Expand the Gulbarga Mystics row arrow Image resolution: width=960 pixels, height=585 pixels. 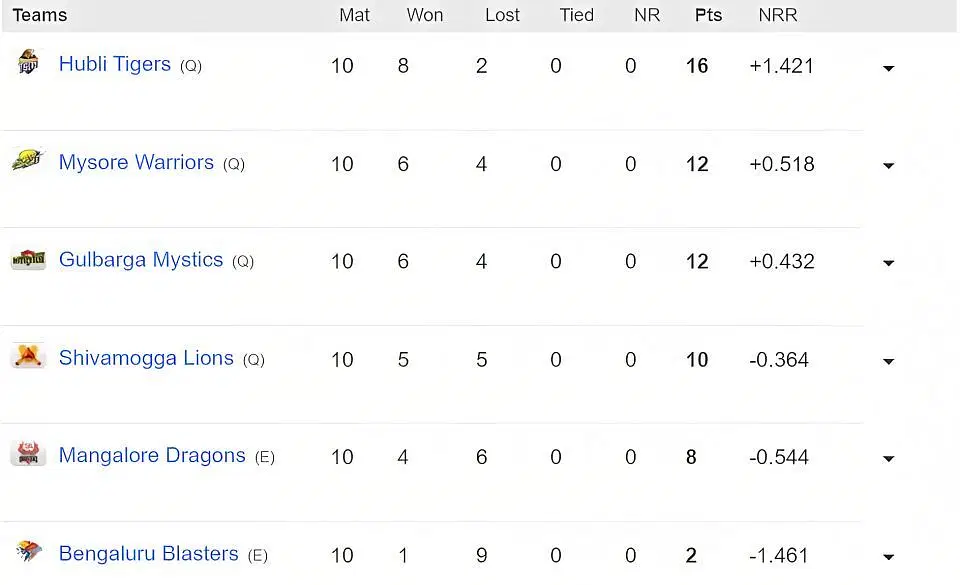pos(888,263)
